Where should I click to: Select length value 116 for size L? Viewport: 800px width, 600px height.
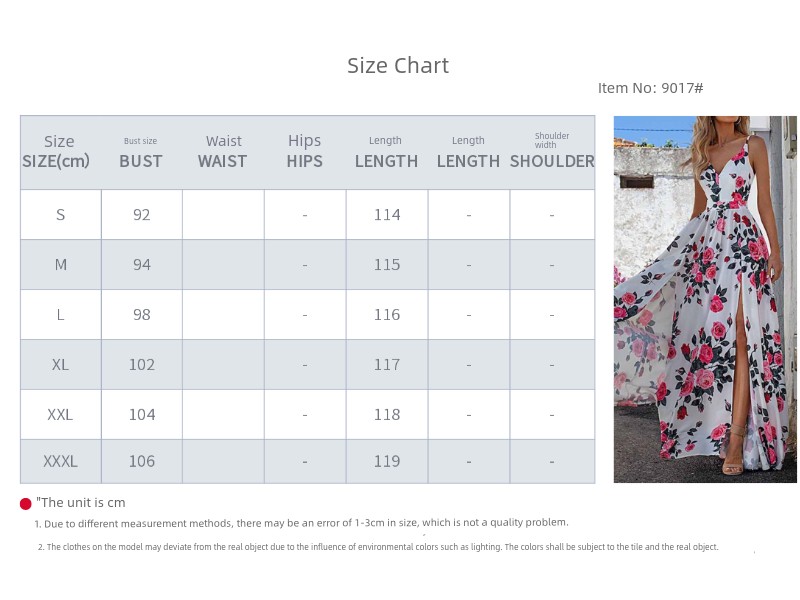pos(387,315)
